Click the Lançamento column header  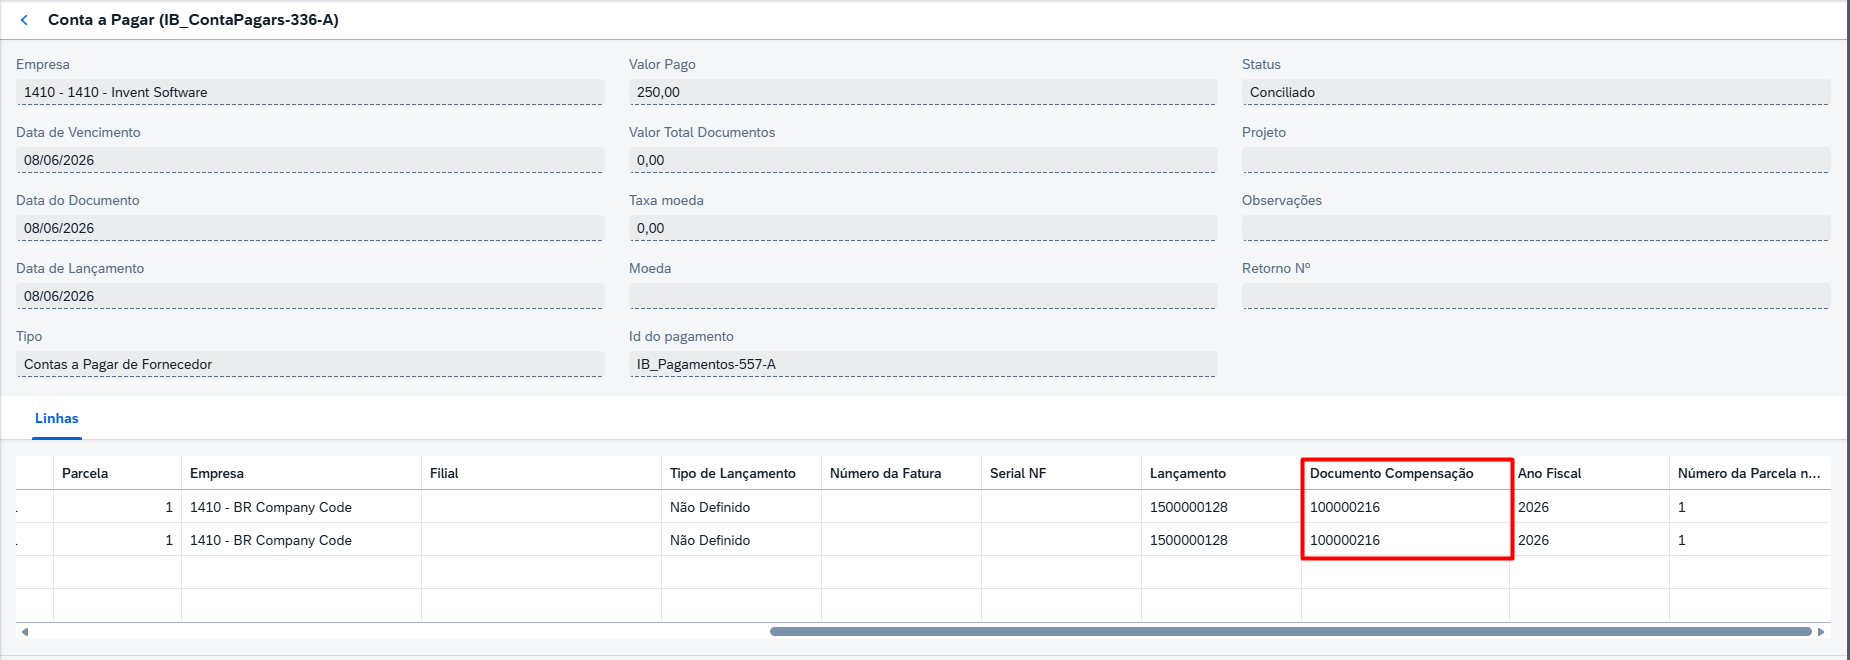click(1222, 473)
